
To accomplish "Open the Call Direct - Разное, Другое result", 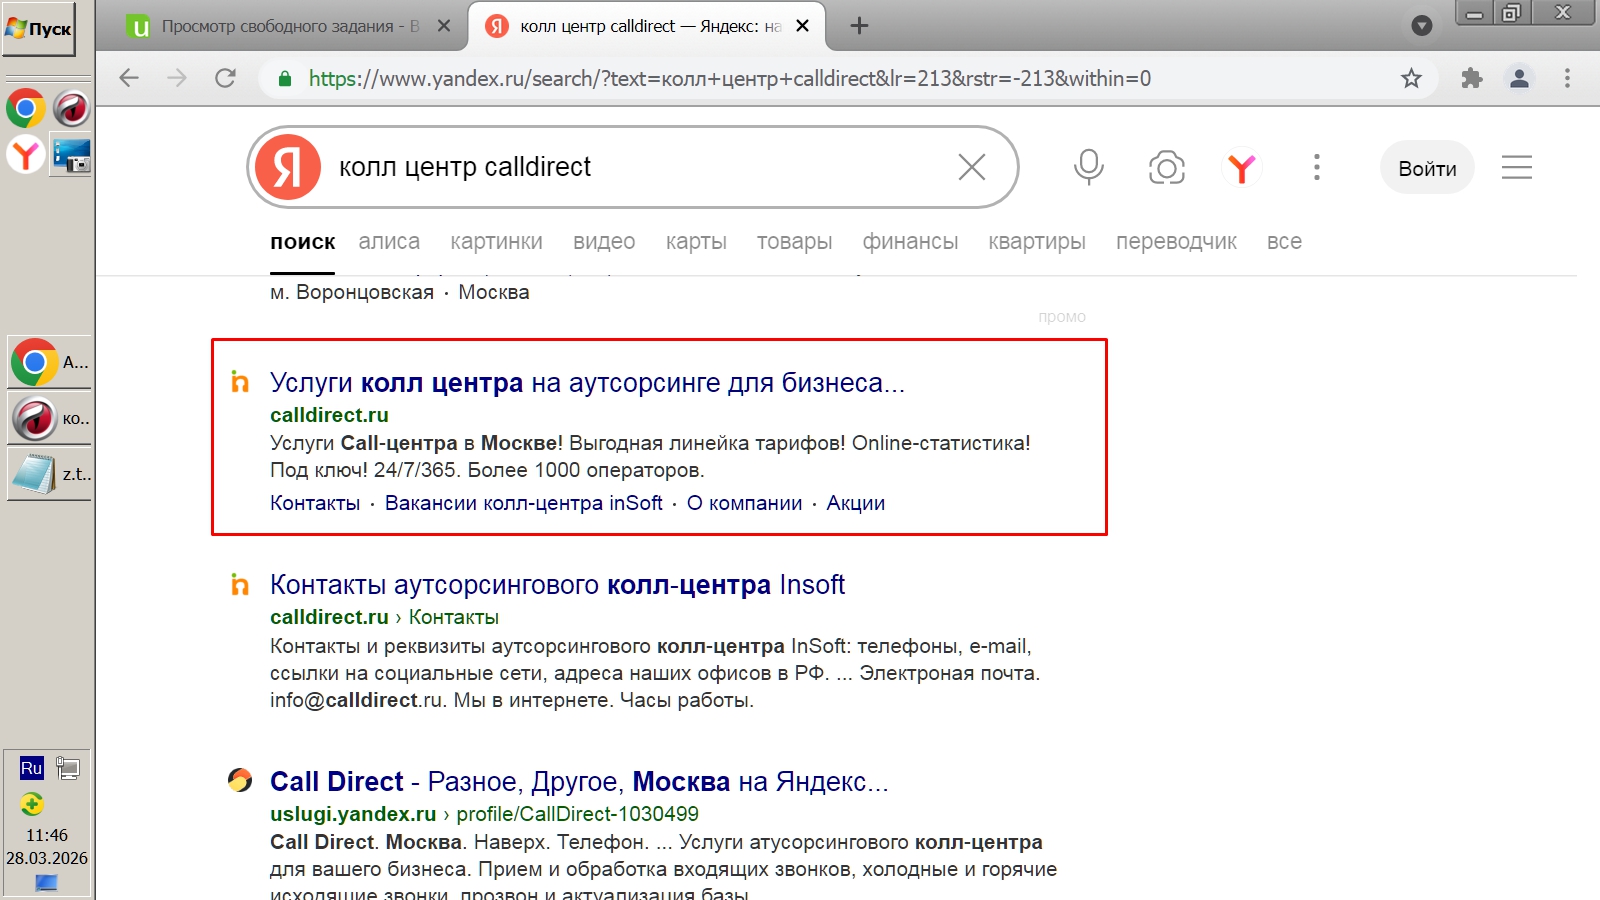I will point(579,782).
